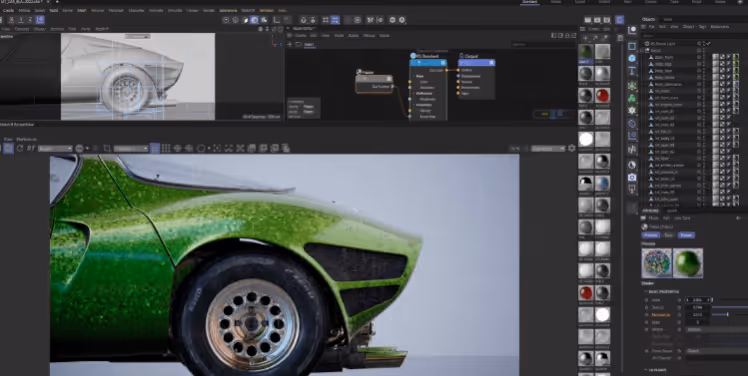Click the gear deformer icon in side palette
748x376 pixels.
click(632, 110)
